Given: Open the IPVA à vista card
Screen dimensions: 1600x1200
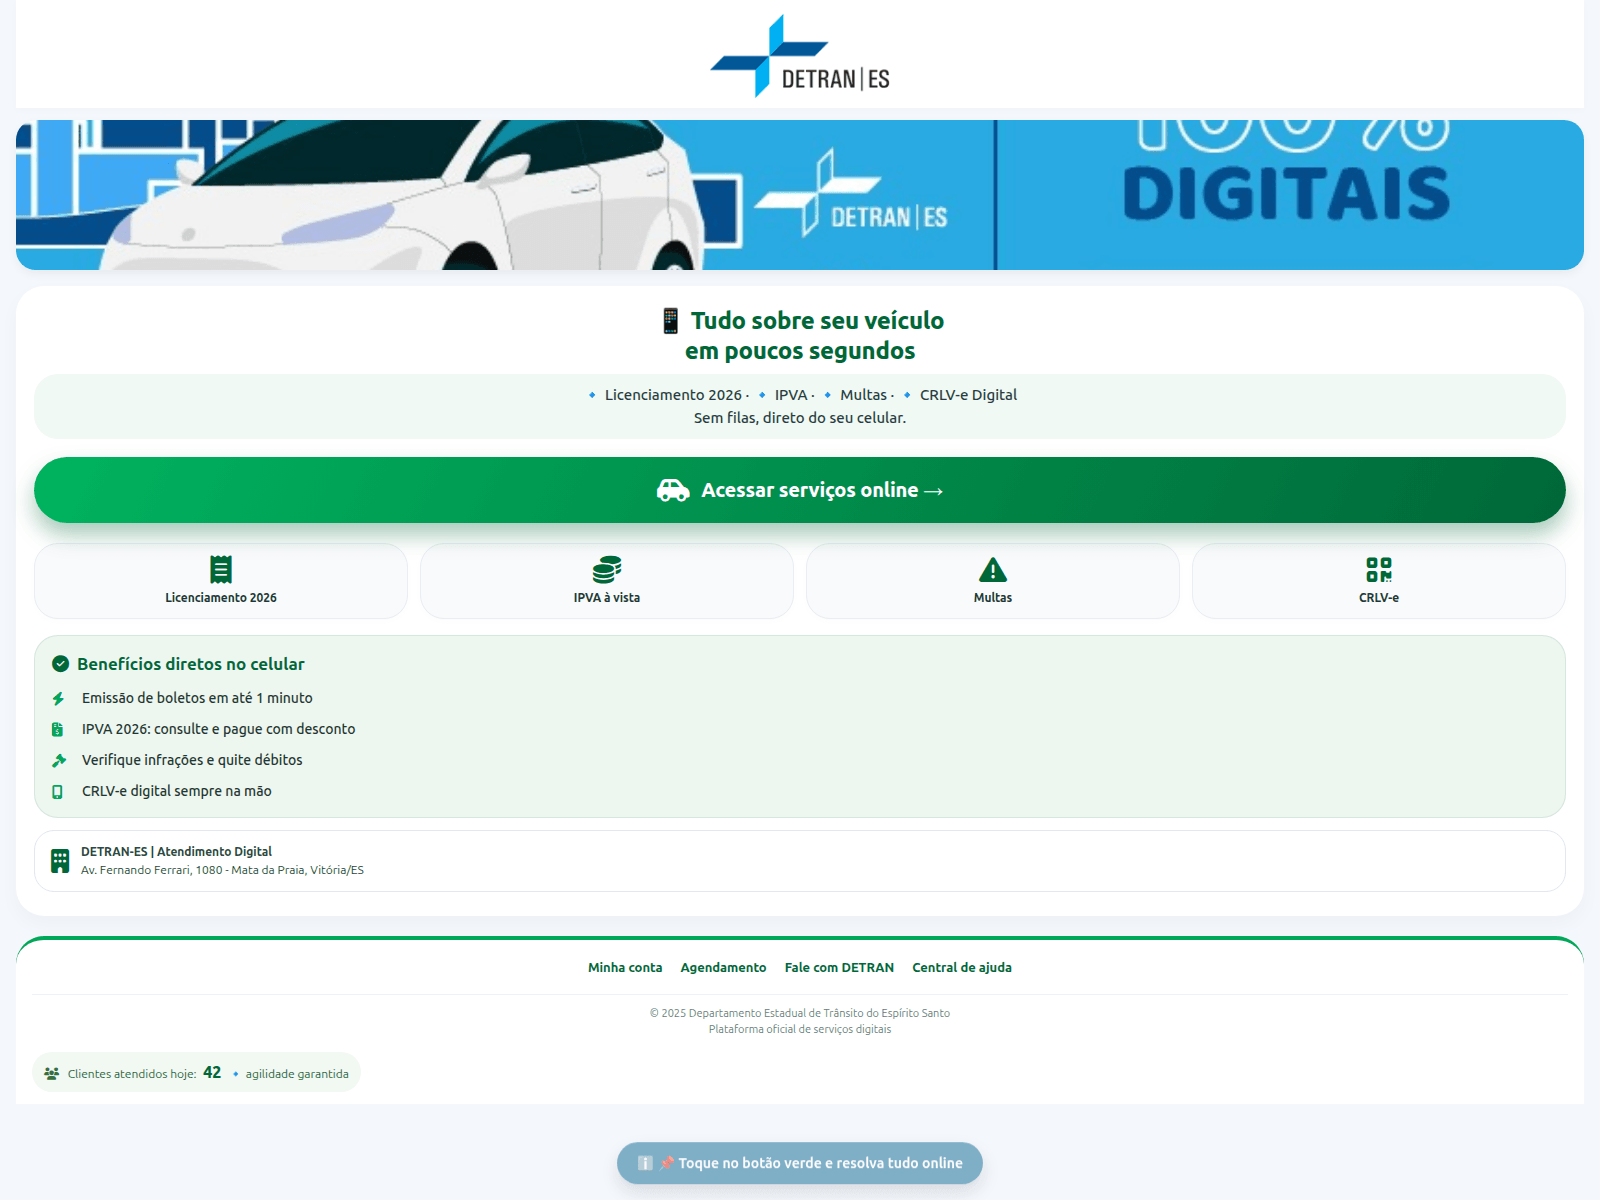Looking at the screenshot, I should 607,581.
